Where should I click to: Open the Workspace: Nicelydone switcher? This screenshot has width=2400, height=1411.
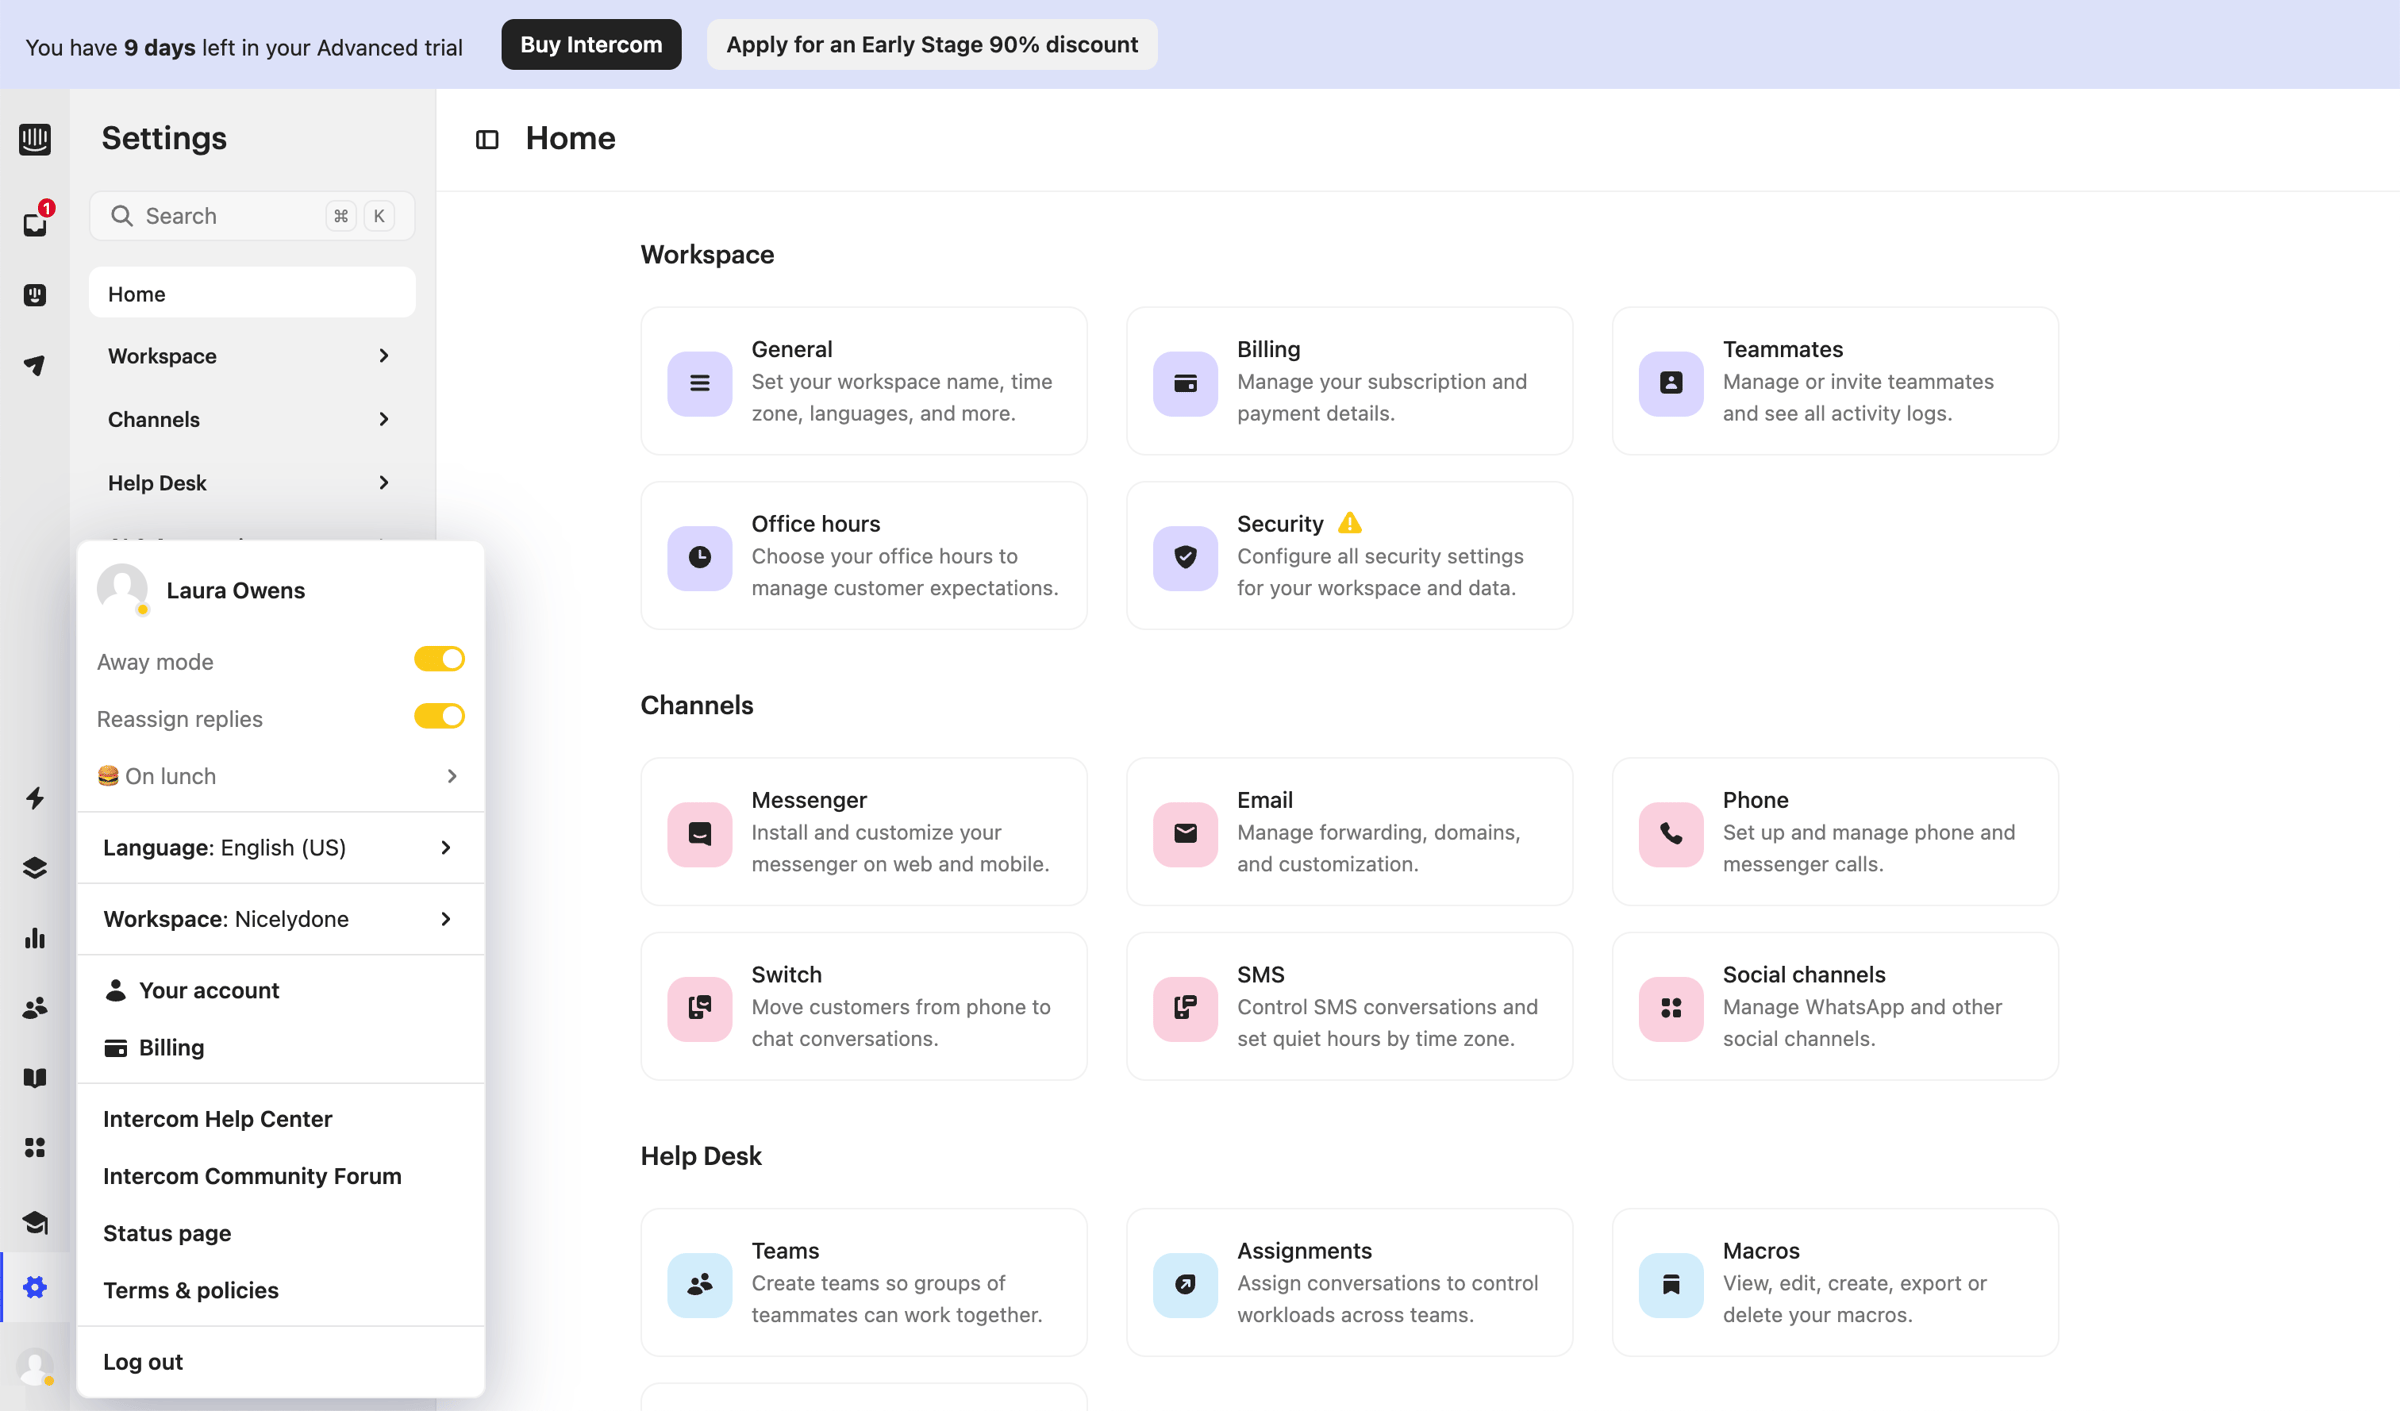tap(280, 918)
